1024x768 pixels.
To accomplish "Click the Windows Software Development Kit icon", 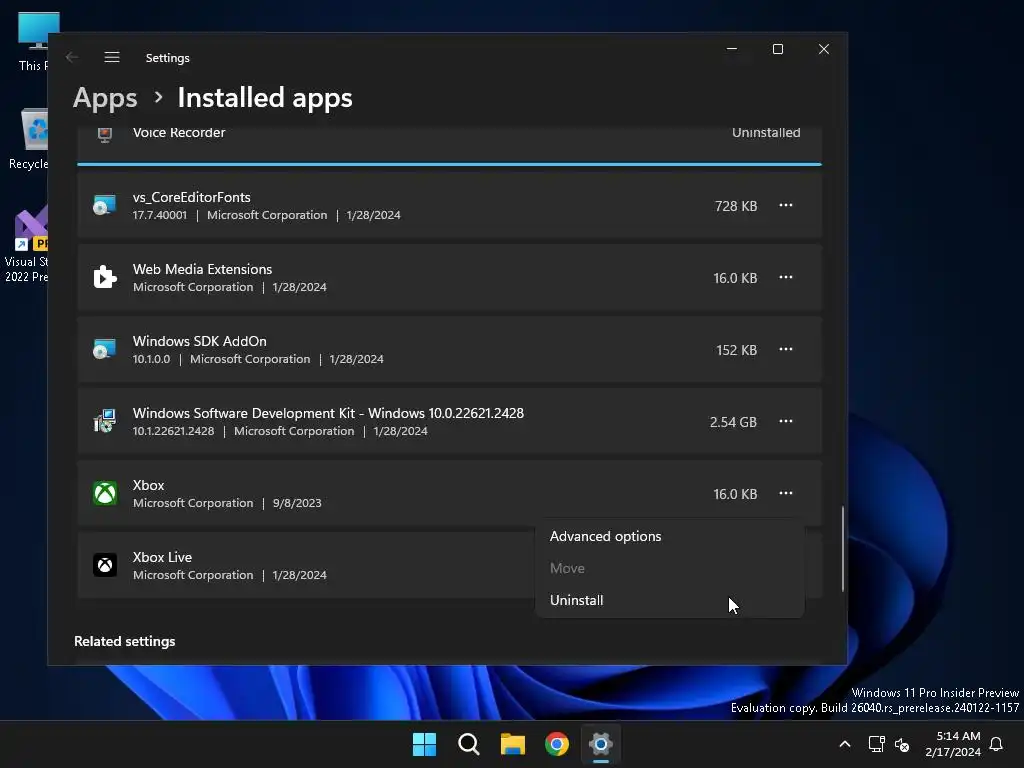I will pyautogui.click(x=104, y=421).
